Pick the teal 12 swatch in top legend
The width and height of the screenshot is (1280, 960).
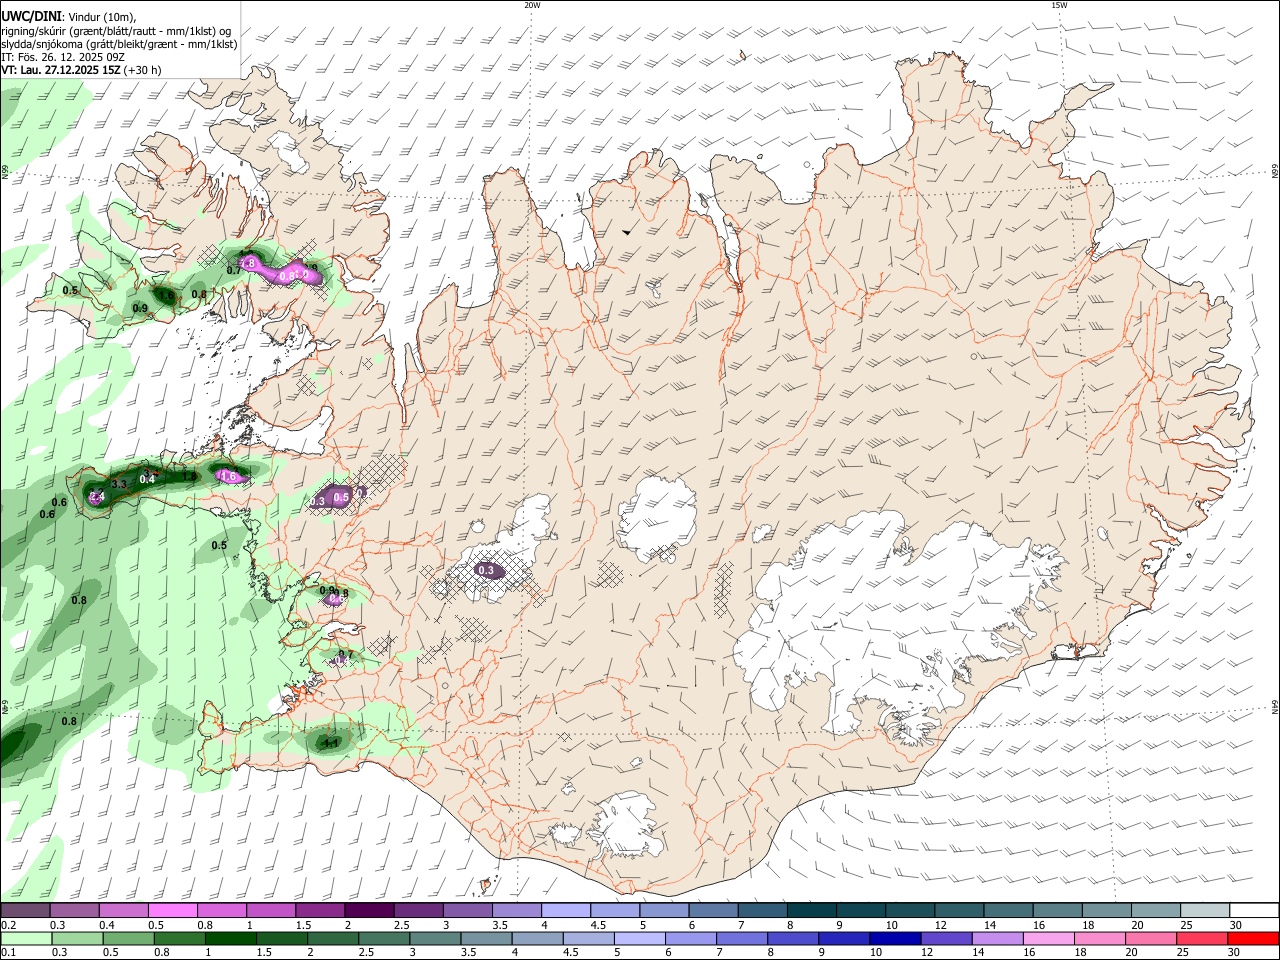pyautogui.click(x=960, y=911)
